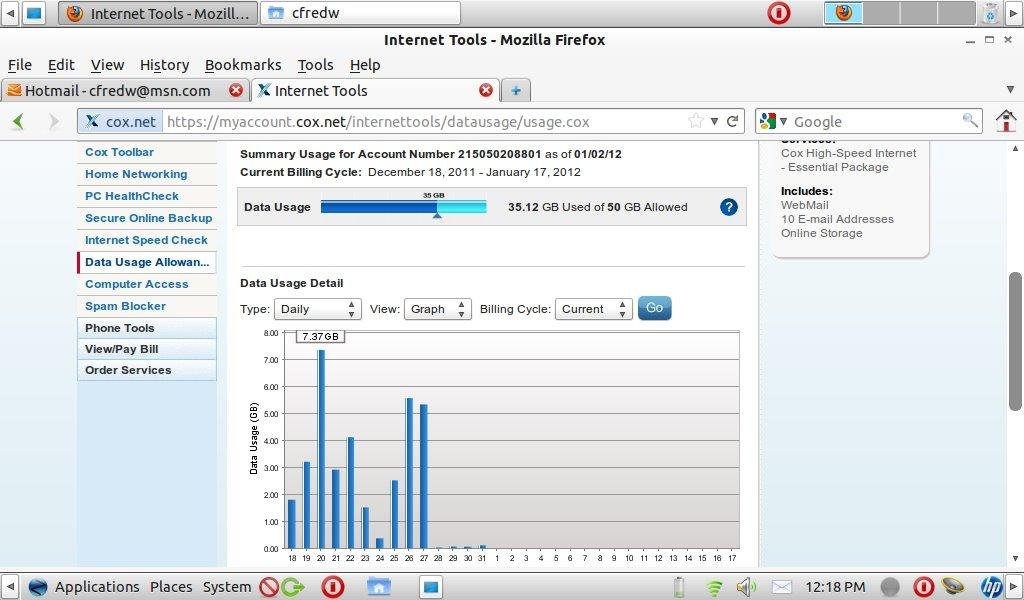This screenshot has width=1024, height=600.
Task: Open the Home Networking link
Action: pyautogui.click(x=136, y=174)
